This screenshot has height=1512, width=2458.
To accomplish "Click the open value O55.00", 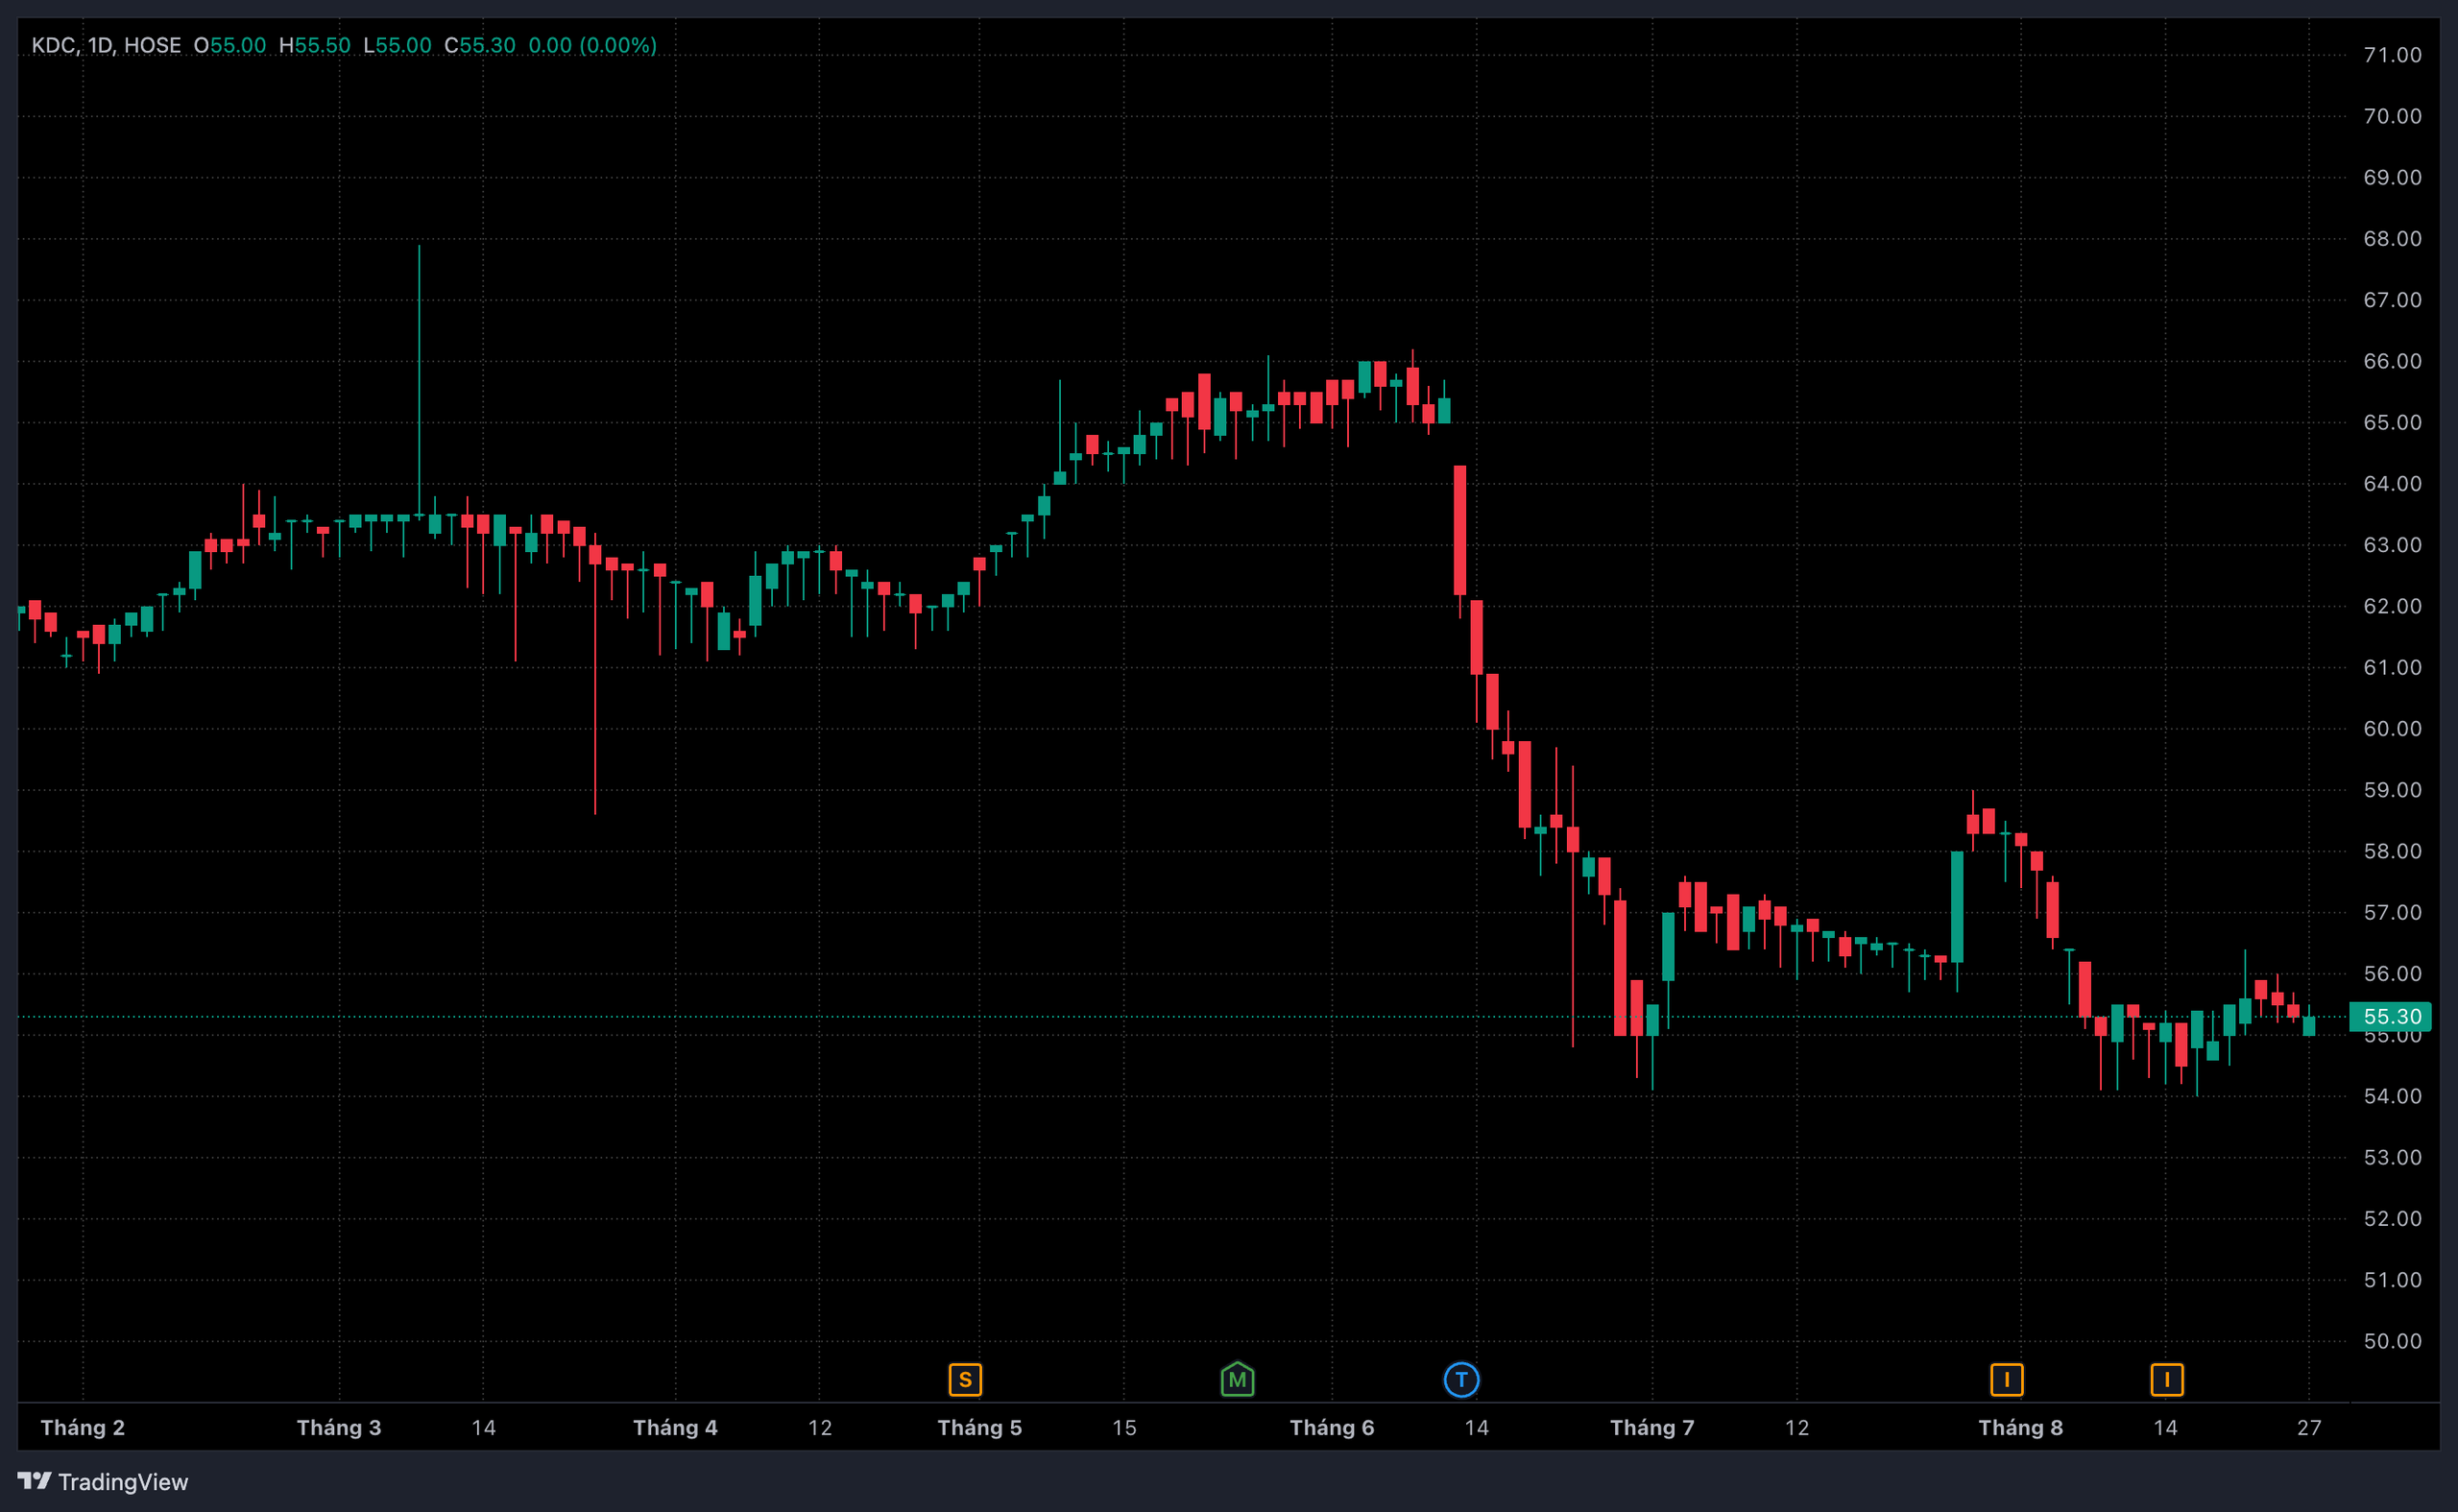I will (x=230, y=45).
